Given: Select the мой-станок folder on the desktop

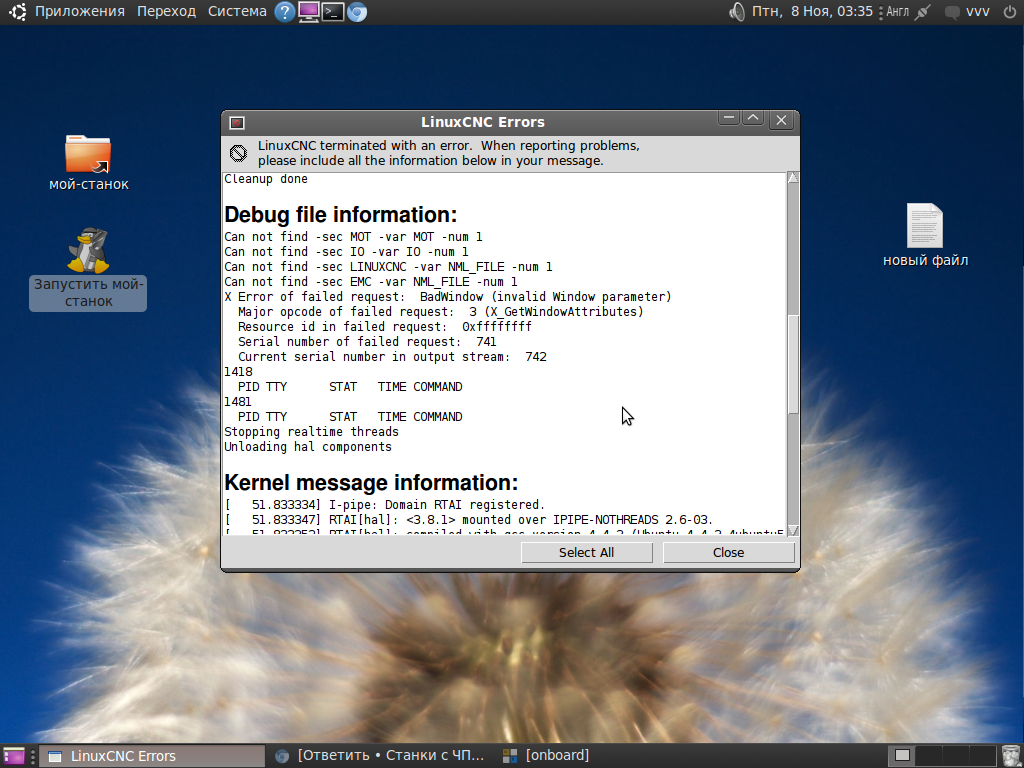Looking at the screenshot, I should tap(88, 163).
